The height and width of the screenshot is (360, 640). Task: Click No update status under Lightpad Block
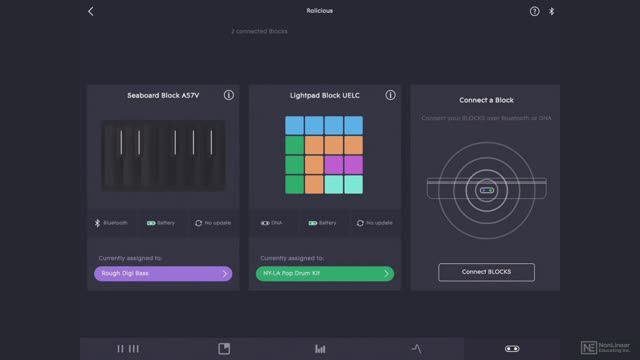374,223
